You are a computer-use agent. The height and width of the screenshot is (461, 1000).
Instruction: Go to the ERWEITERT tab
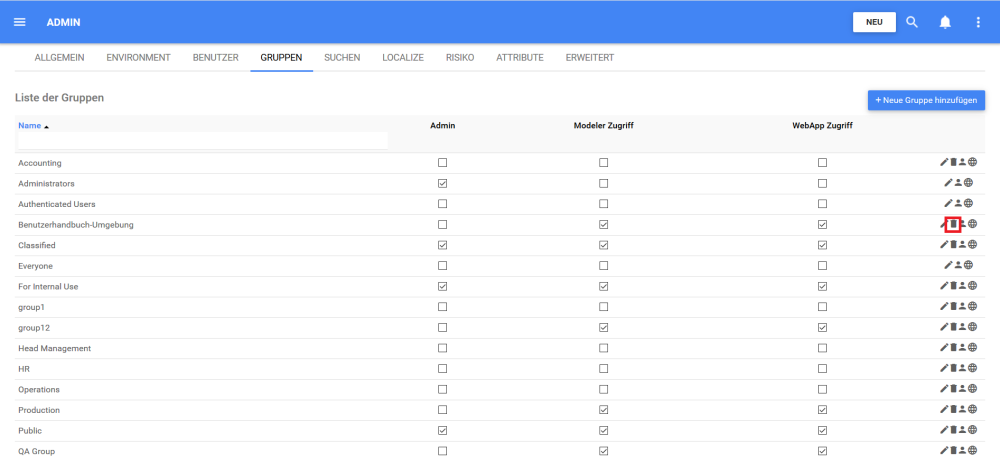pos(589,58)
